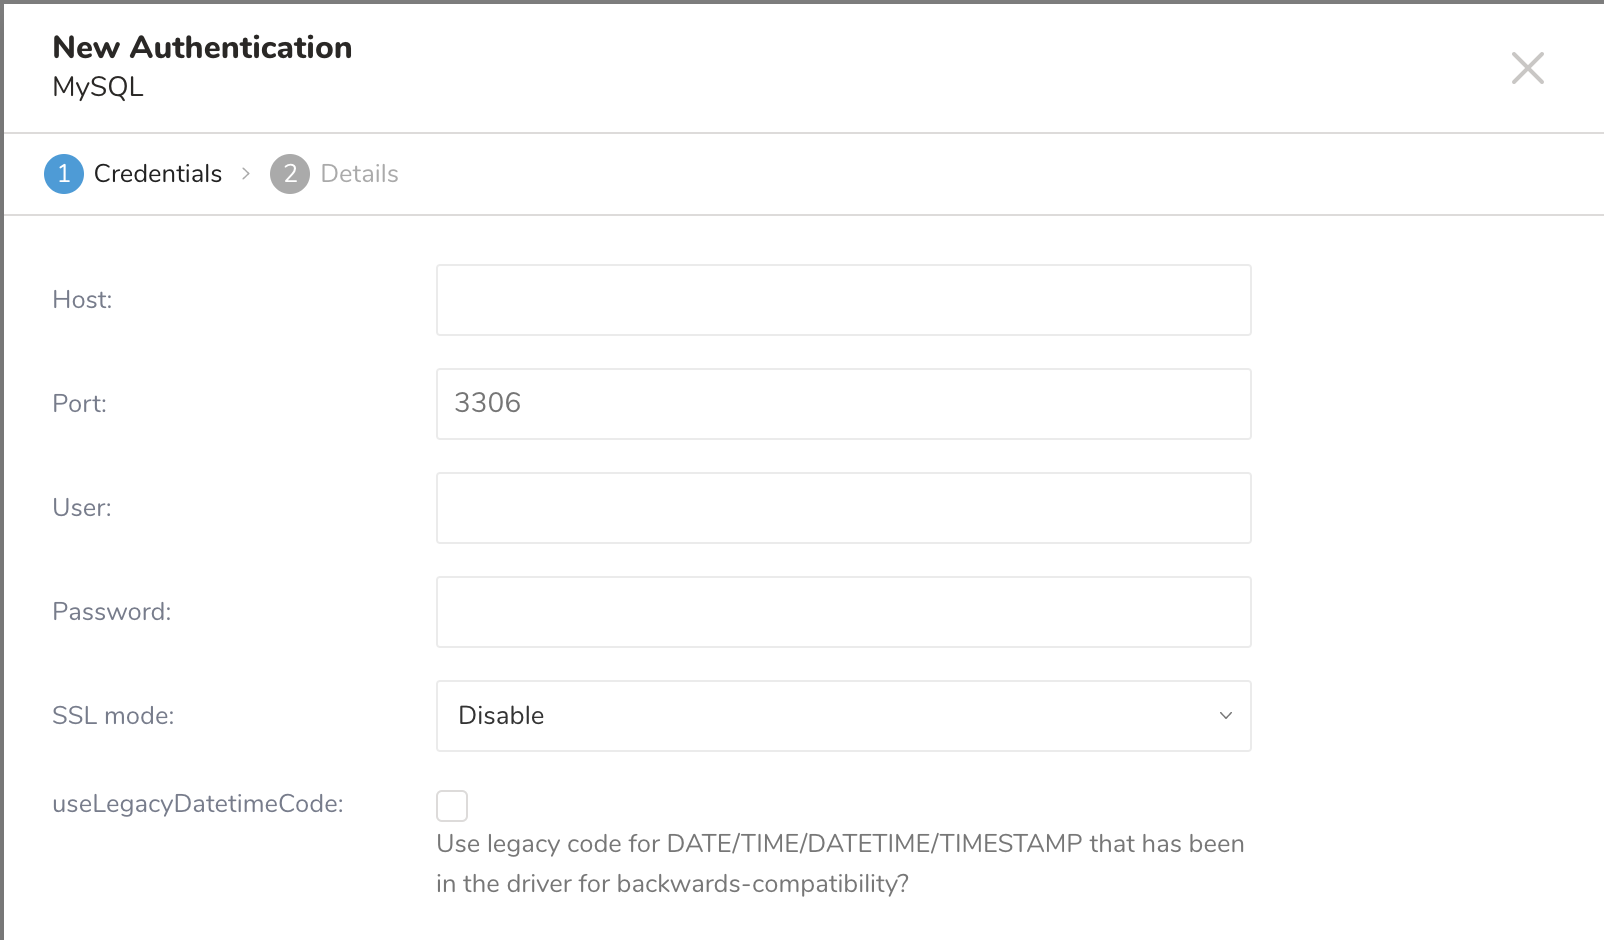Click the Host: label

click(82, 300)
